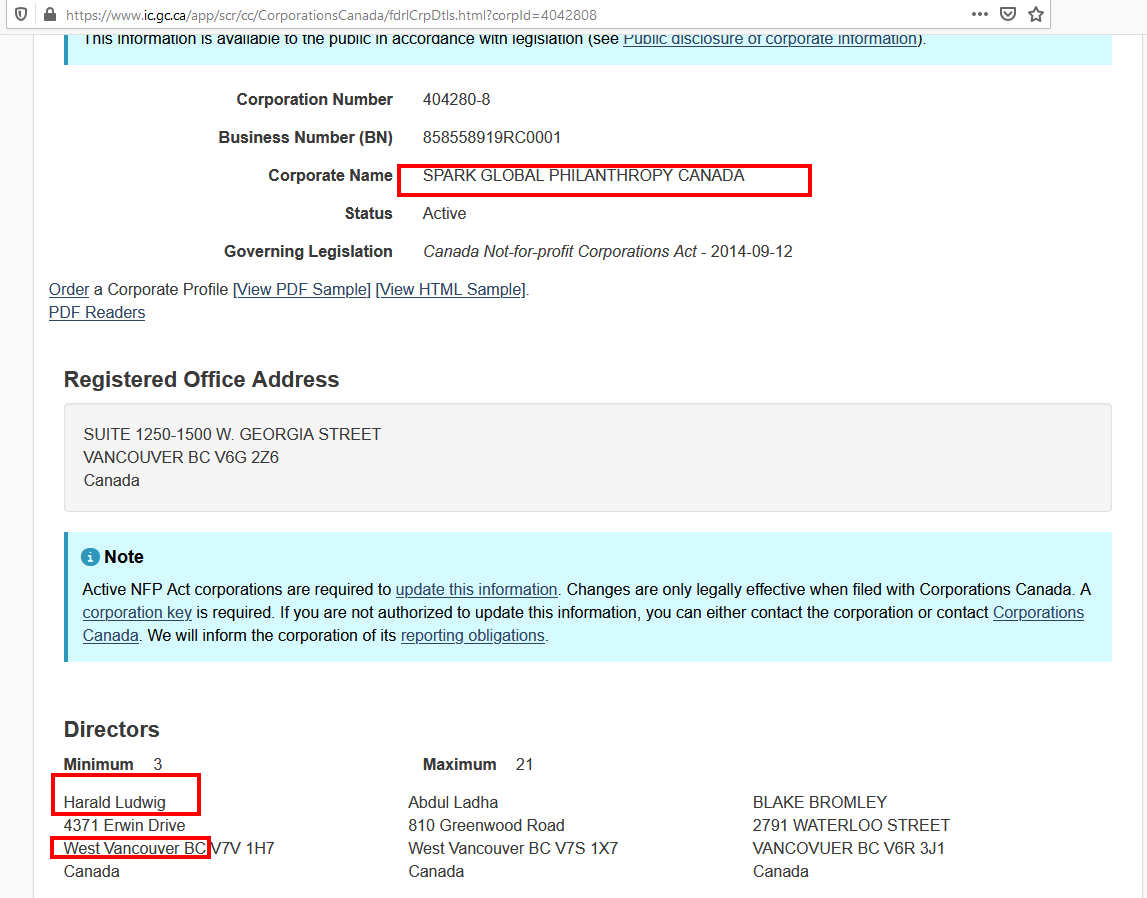
Task: Bookmark this page with the star icon
Action: (1036, 15)
